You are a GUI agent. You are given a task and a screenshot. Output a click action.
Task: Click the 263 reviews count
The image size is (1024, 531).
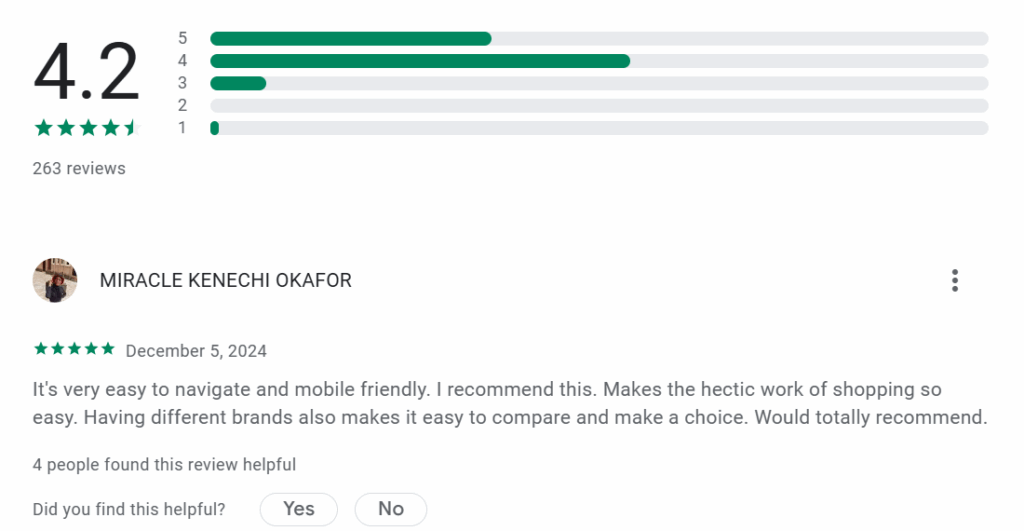pos(79,169)
